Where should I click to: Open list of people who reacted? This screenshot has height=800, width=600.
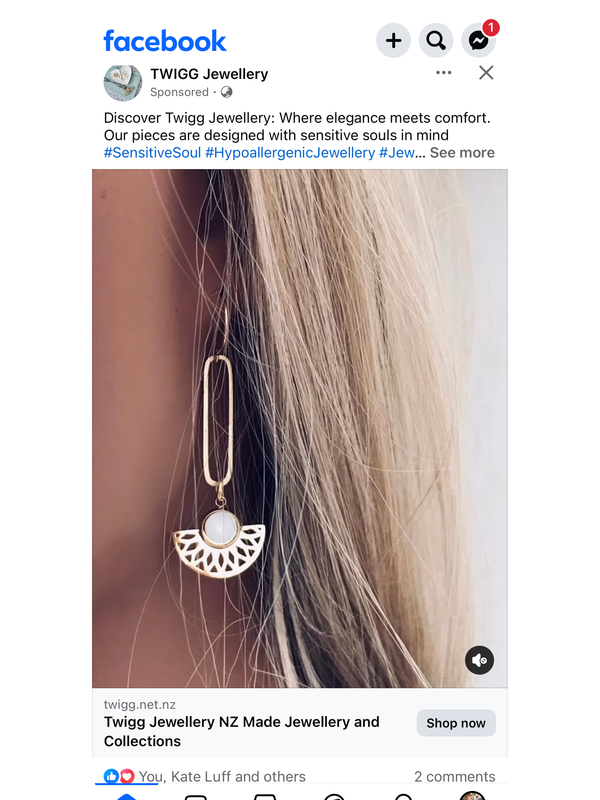click(x=222, y=777)
